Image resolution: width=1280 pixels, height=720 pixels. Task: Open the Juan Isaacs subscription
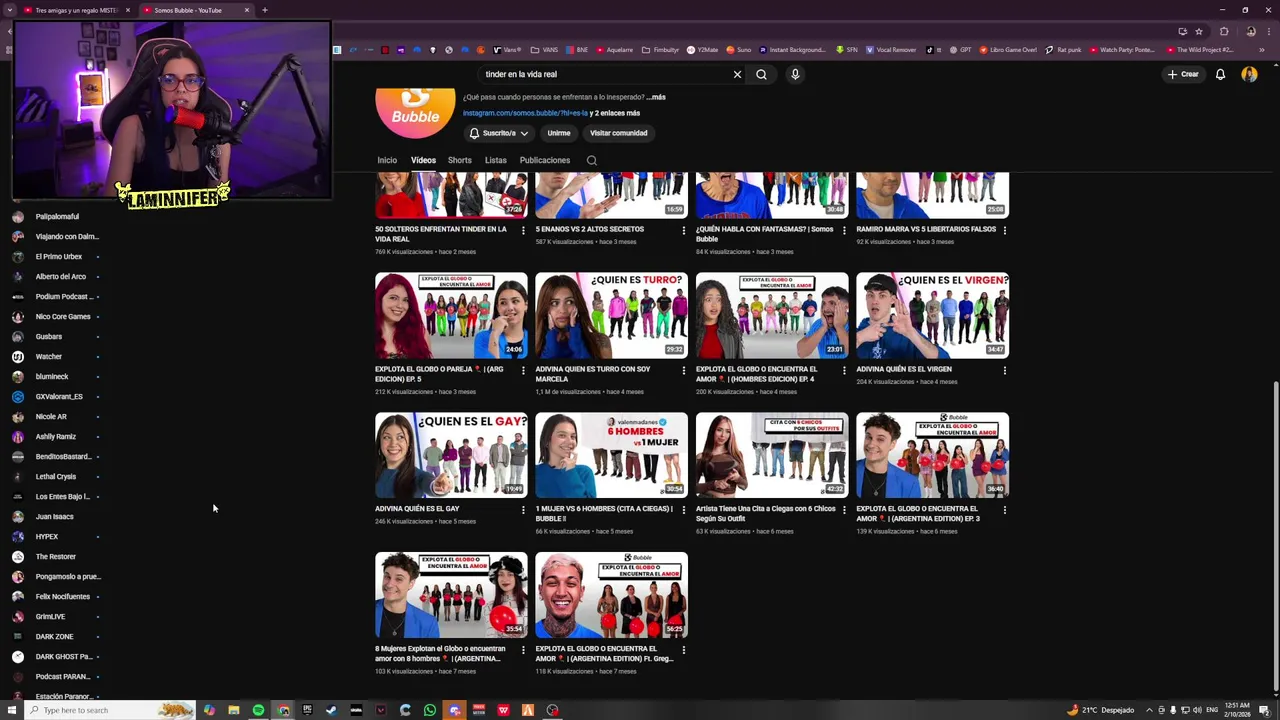click(x=57, y=516)
